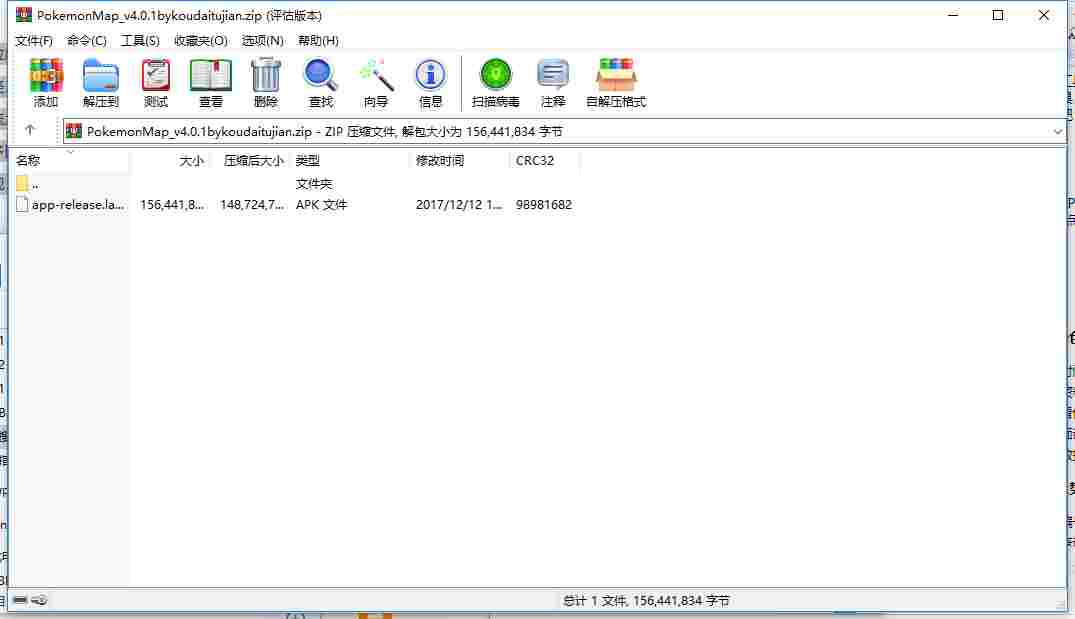The height and width of the screenshot is (619, 1075).
Task: Sort by Modified (修改时间) column header
Action: click(x=459, y=160)
